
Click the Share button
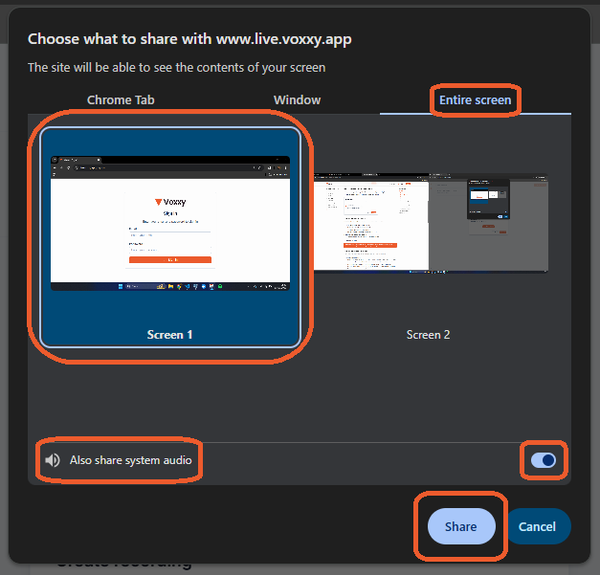point(461,526)
